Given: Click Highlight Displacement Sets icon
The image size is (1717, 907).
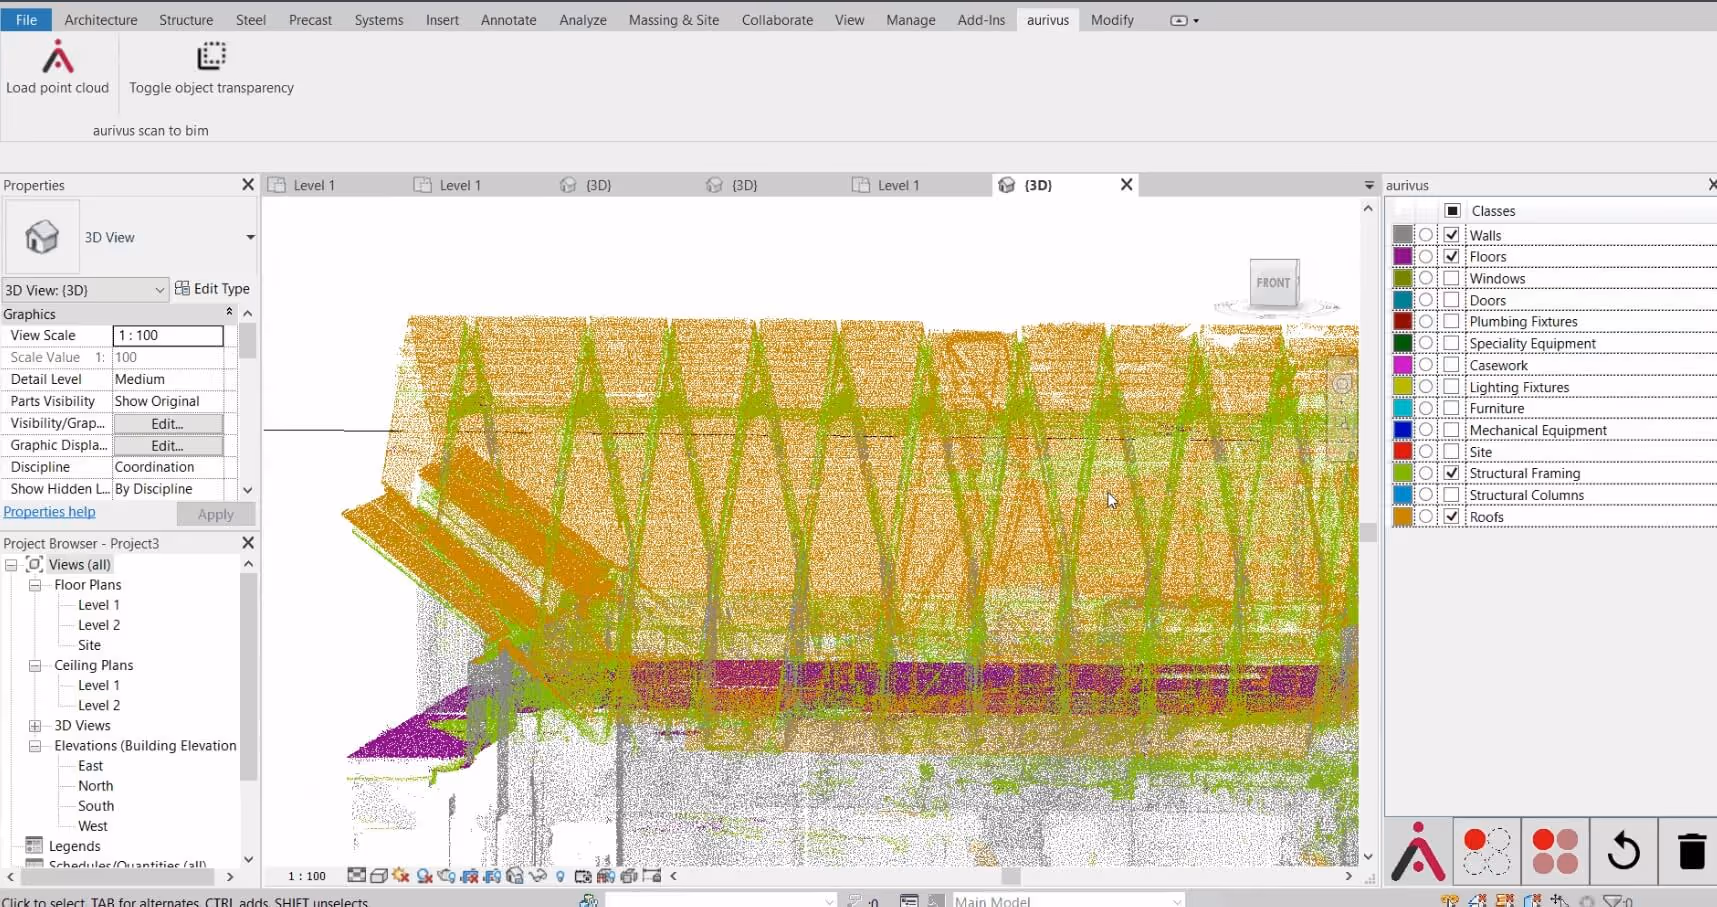Looking at the screenshot, I should click(x=629, y=876).
